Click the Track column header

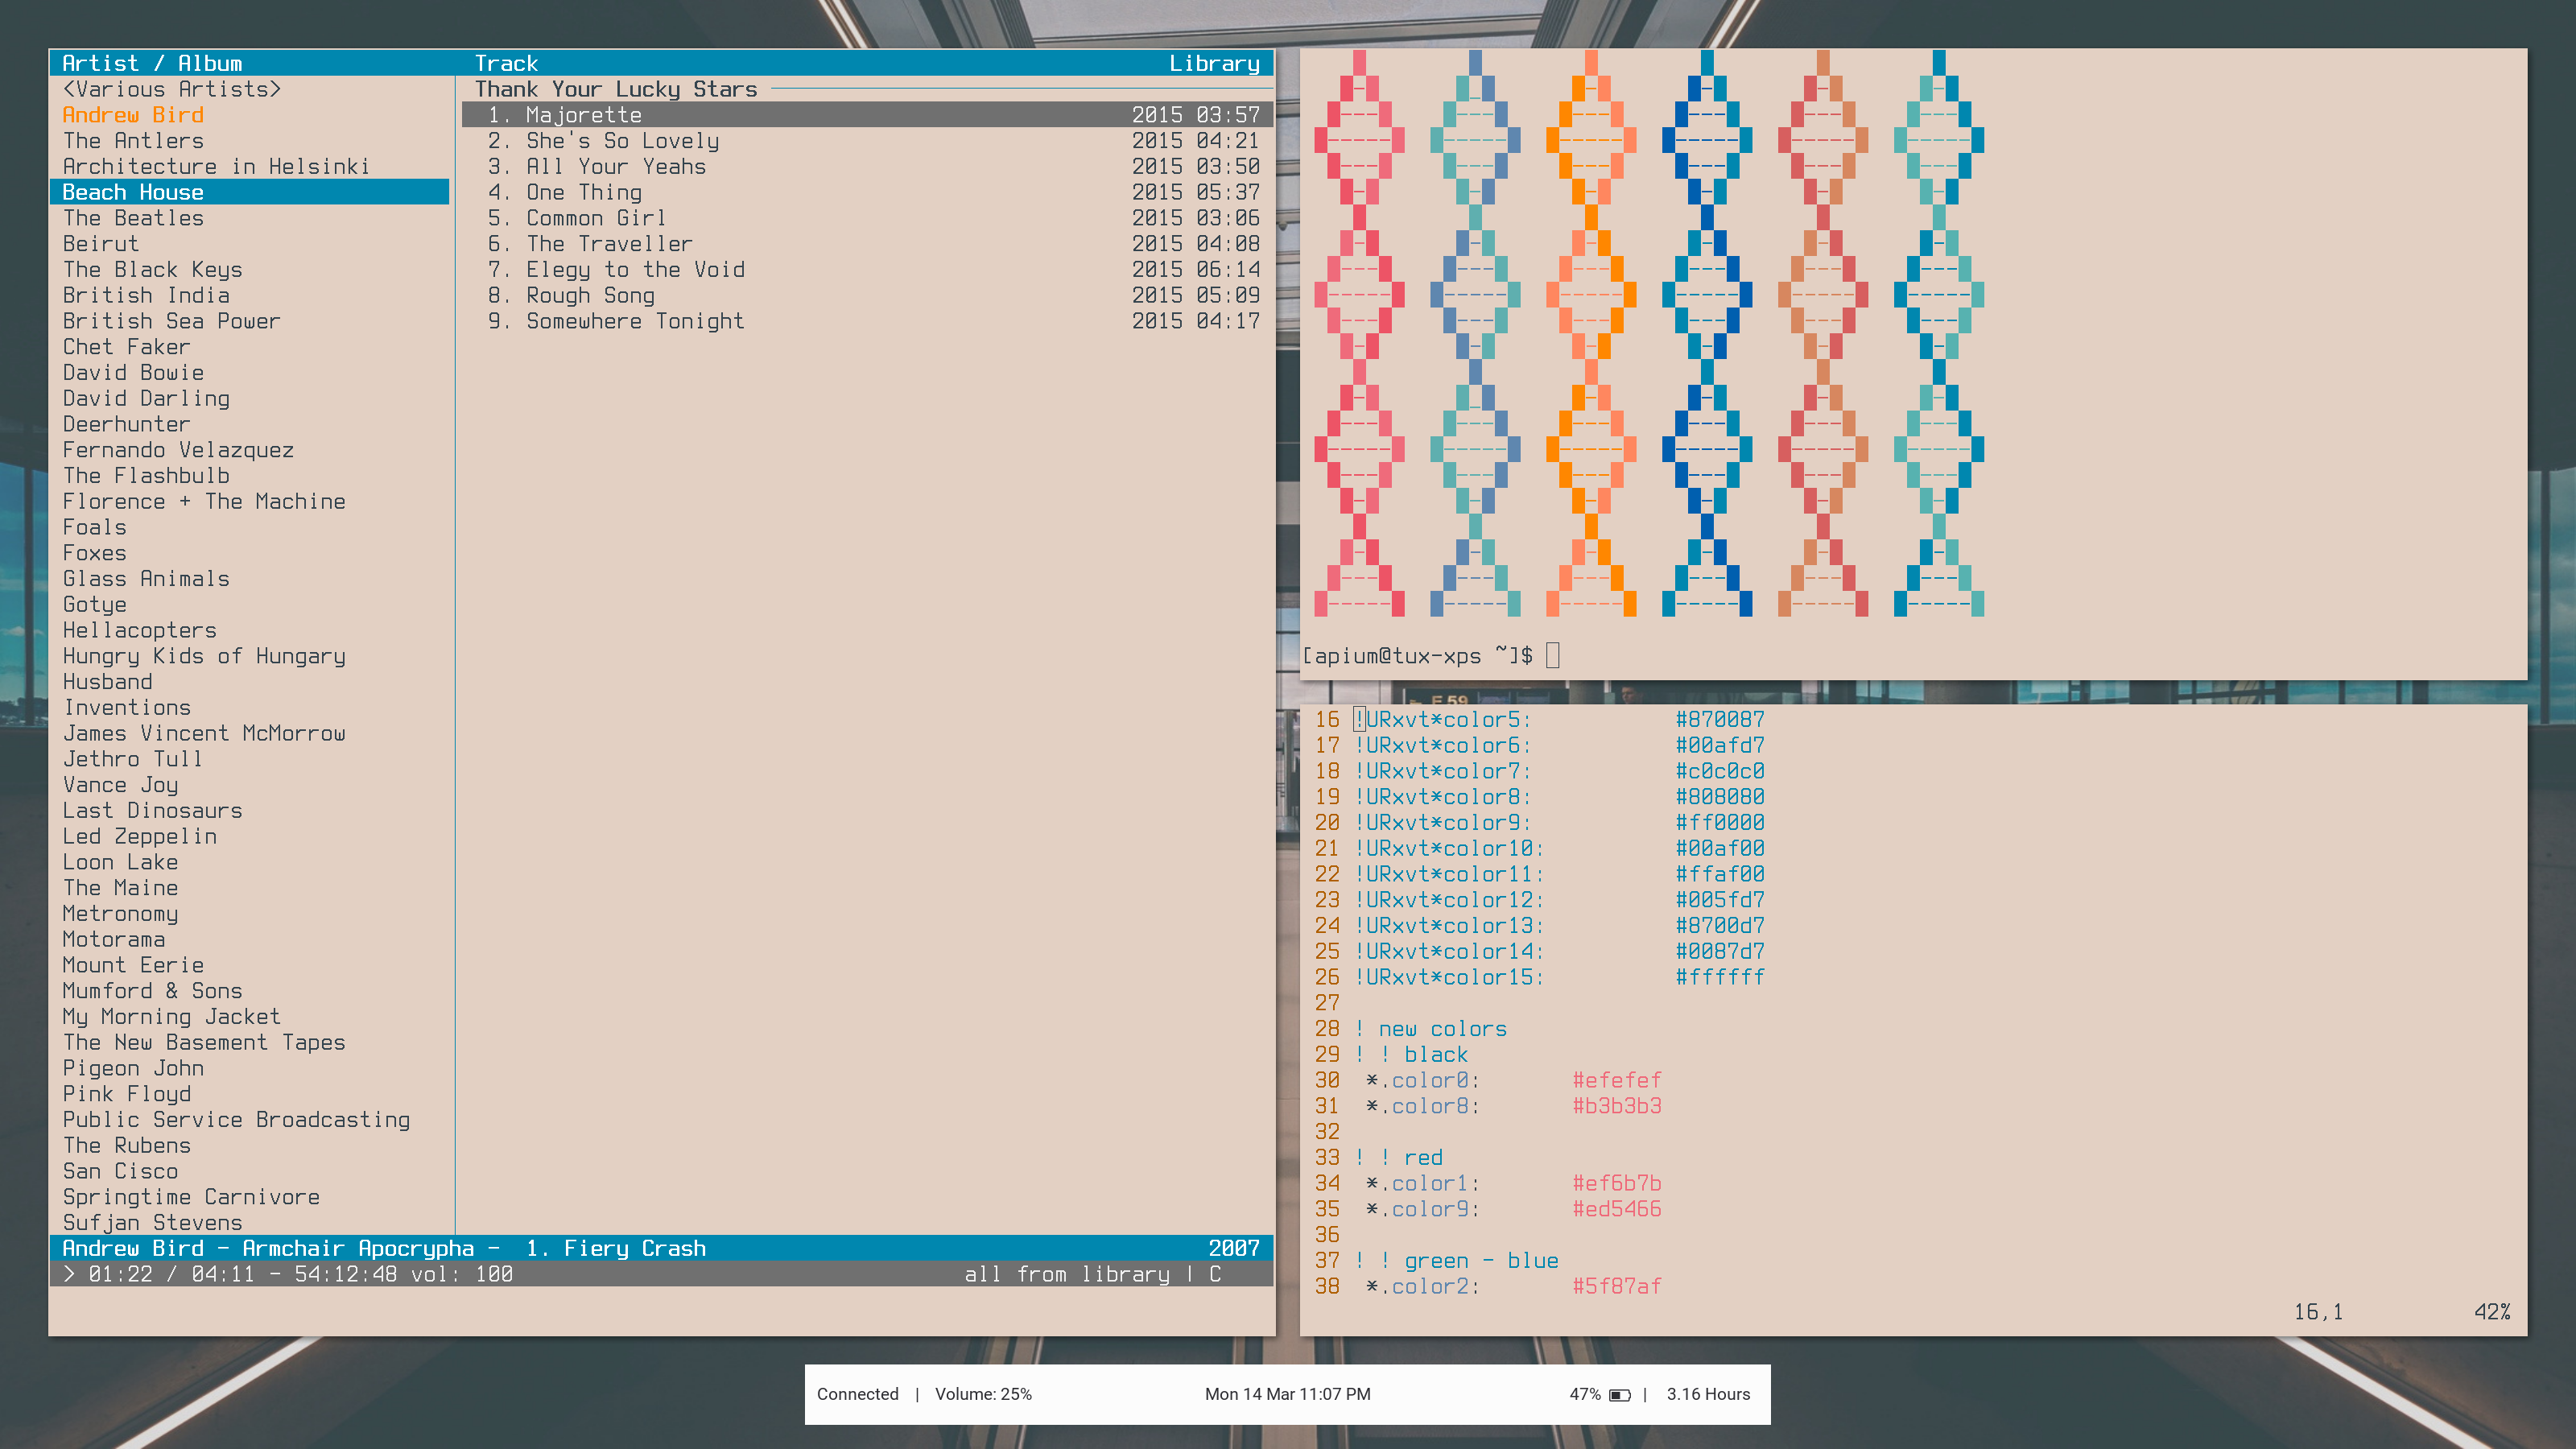506,63
